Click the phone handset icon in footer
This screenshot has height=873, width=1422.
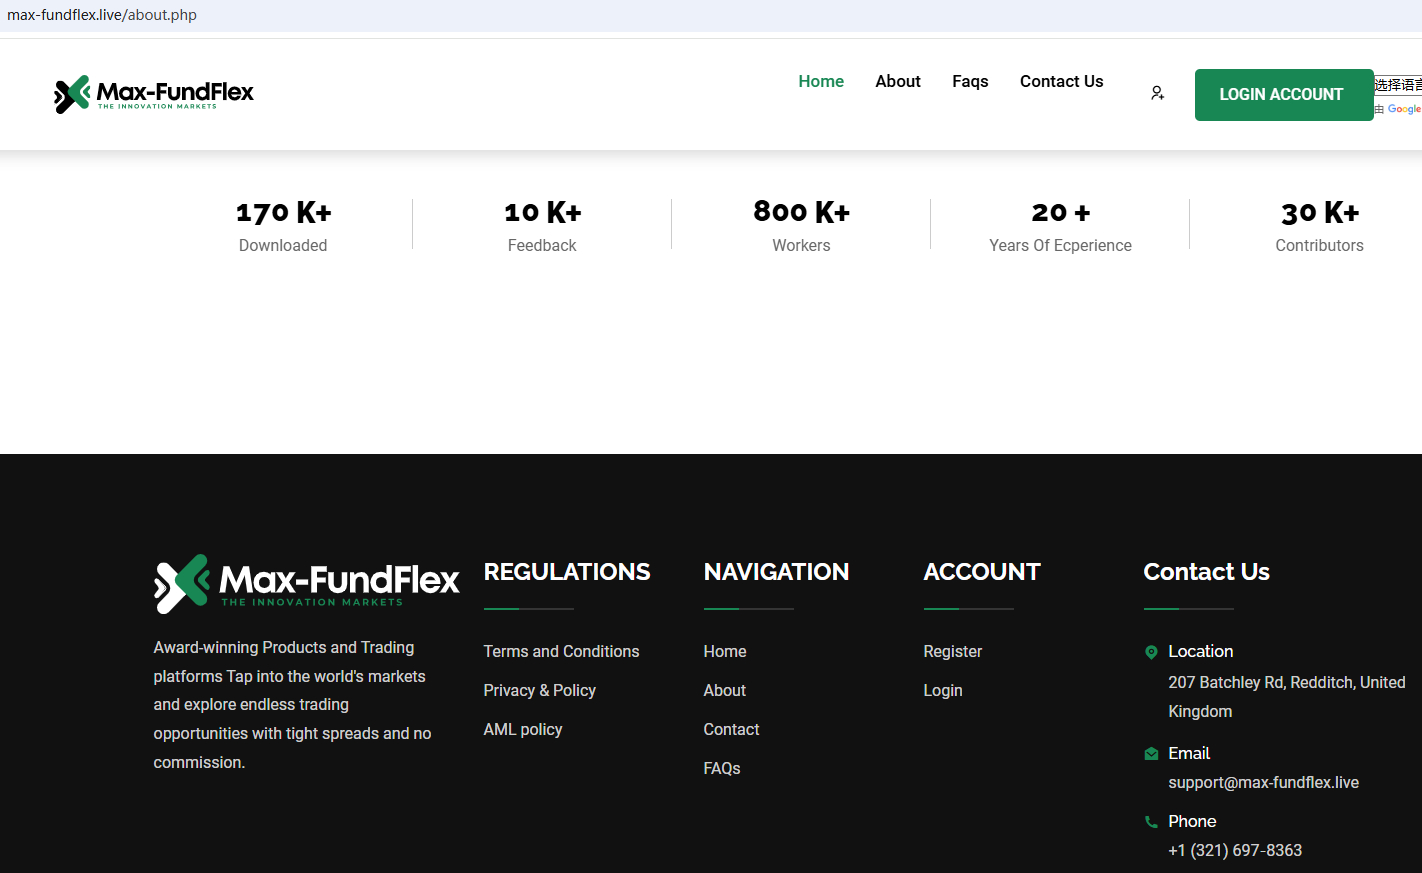coord(1151,822)
